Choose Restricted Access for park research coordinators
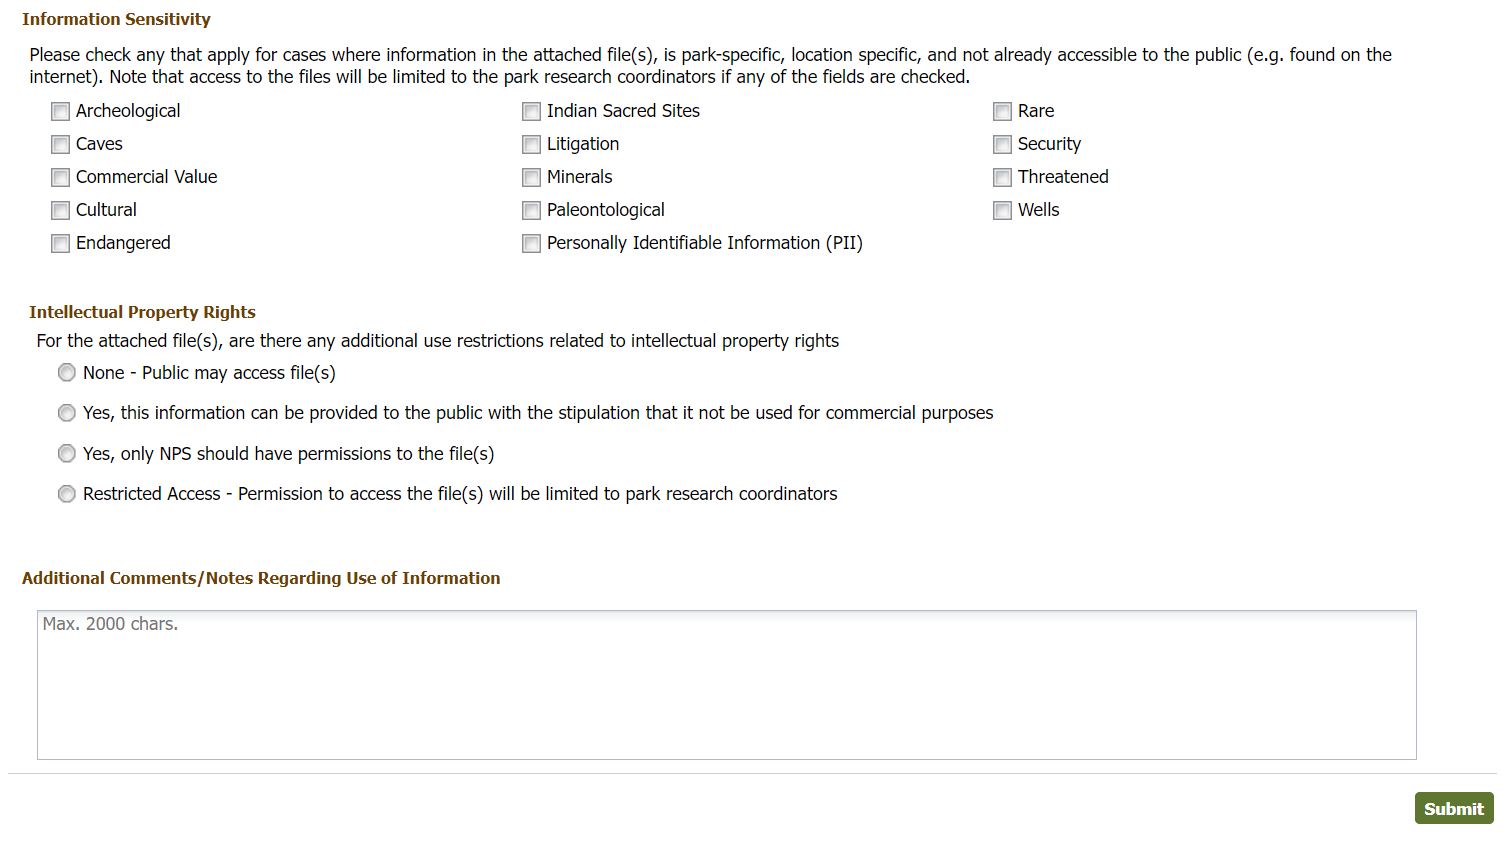Image resolution: width=1506 pixels, height=841 pixels. click(x=67, y=493)
